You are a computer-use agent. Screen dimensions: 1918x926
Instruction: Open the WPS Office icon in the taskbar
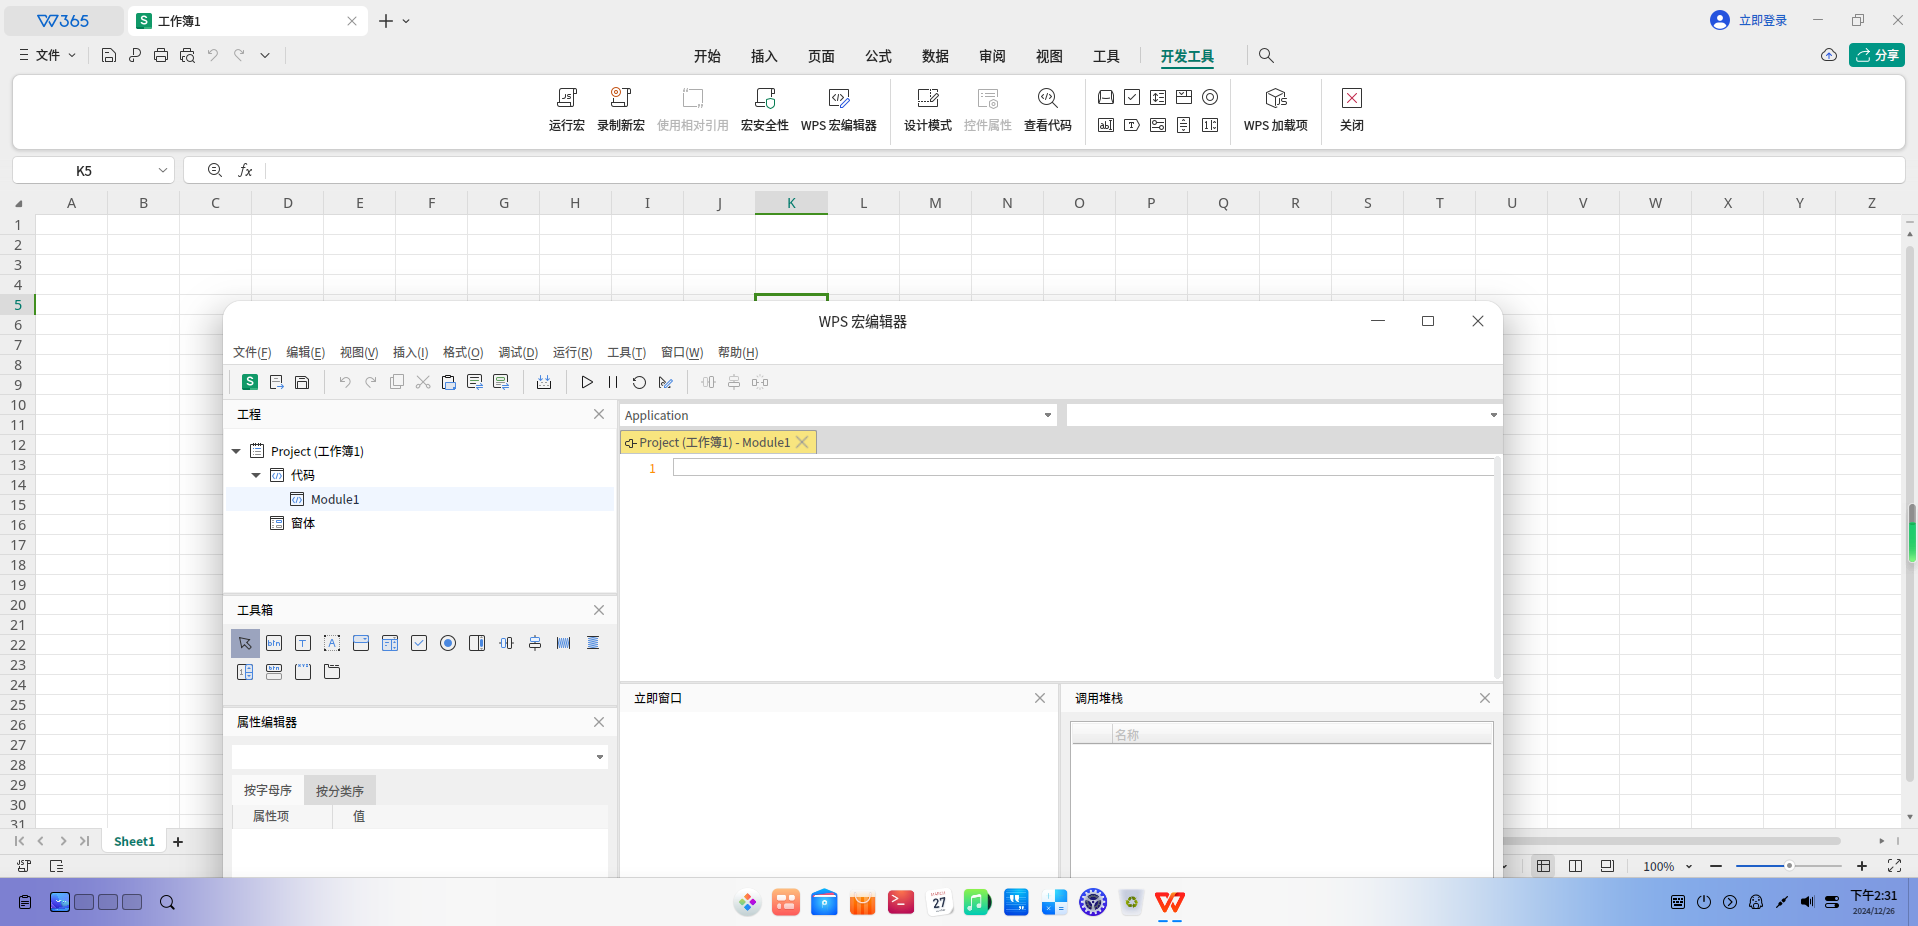point(1170,902)
